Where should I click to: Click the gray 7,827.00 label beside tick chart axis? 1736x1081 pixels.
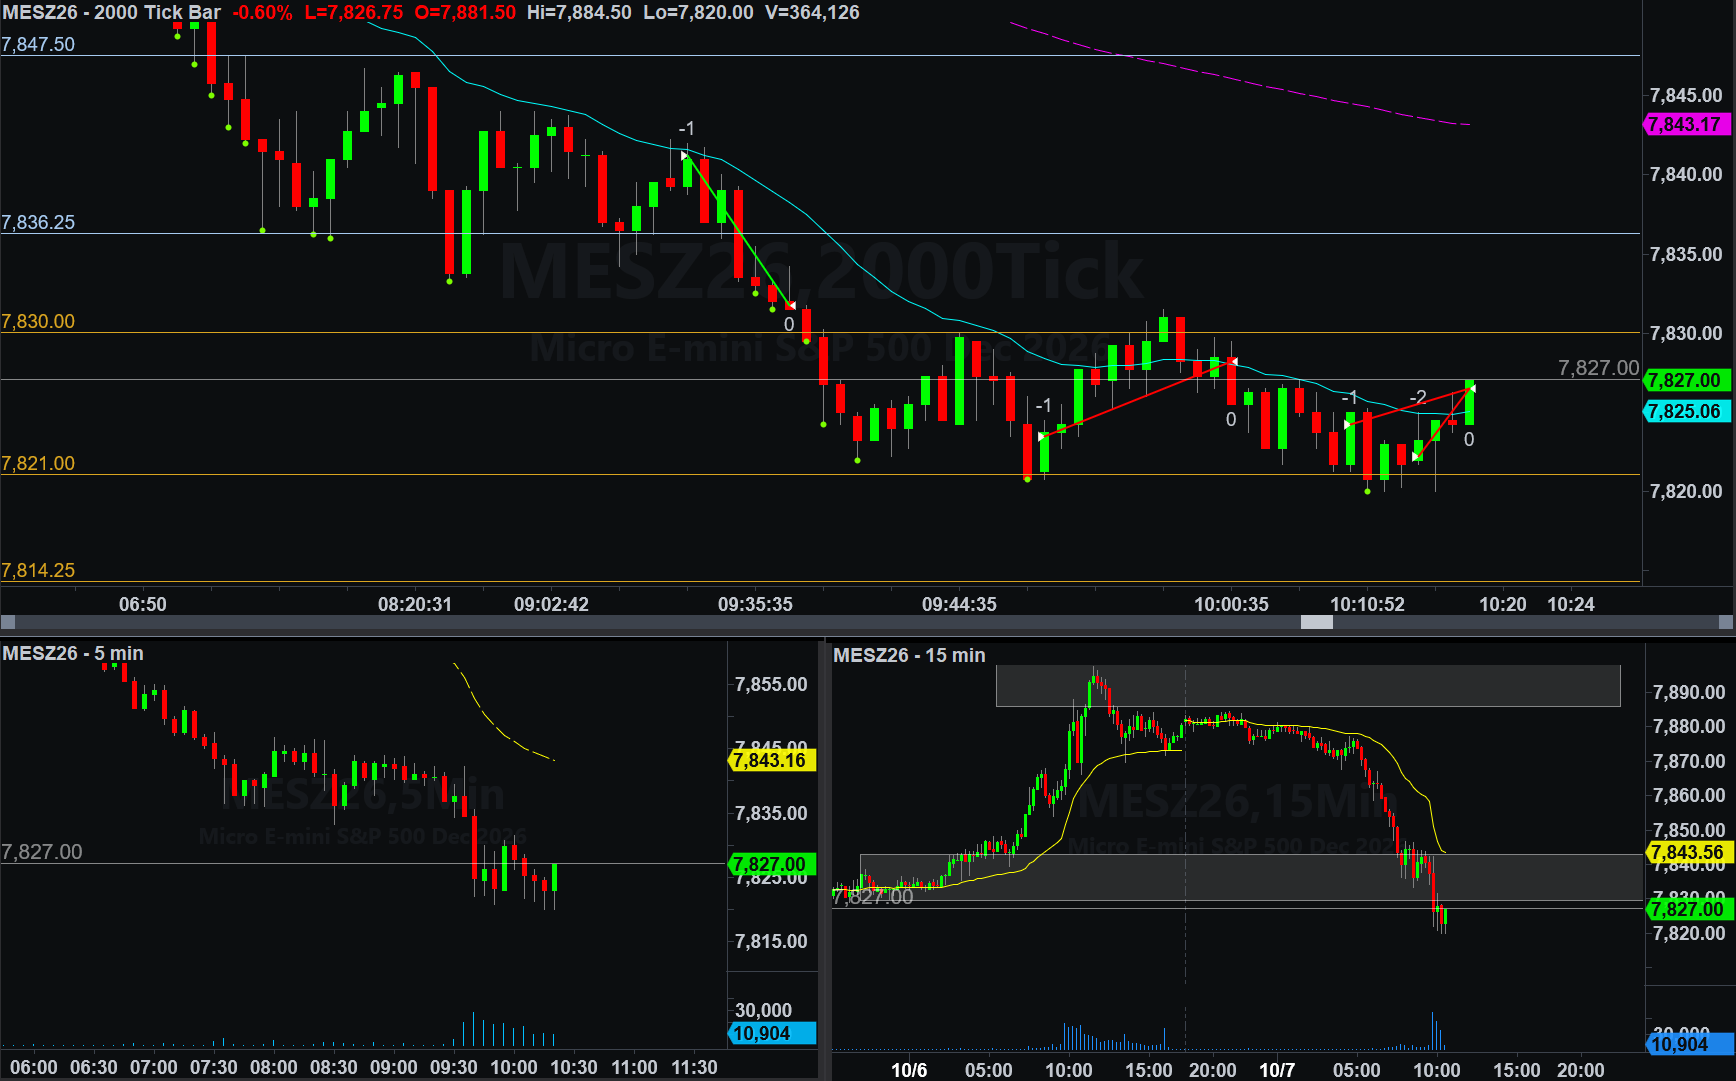coord(1598,368)
